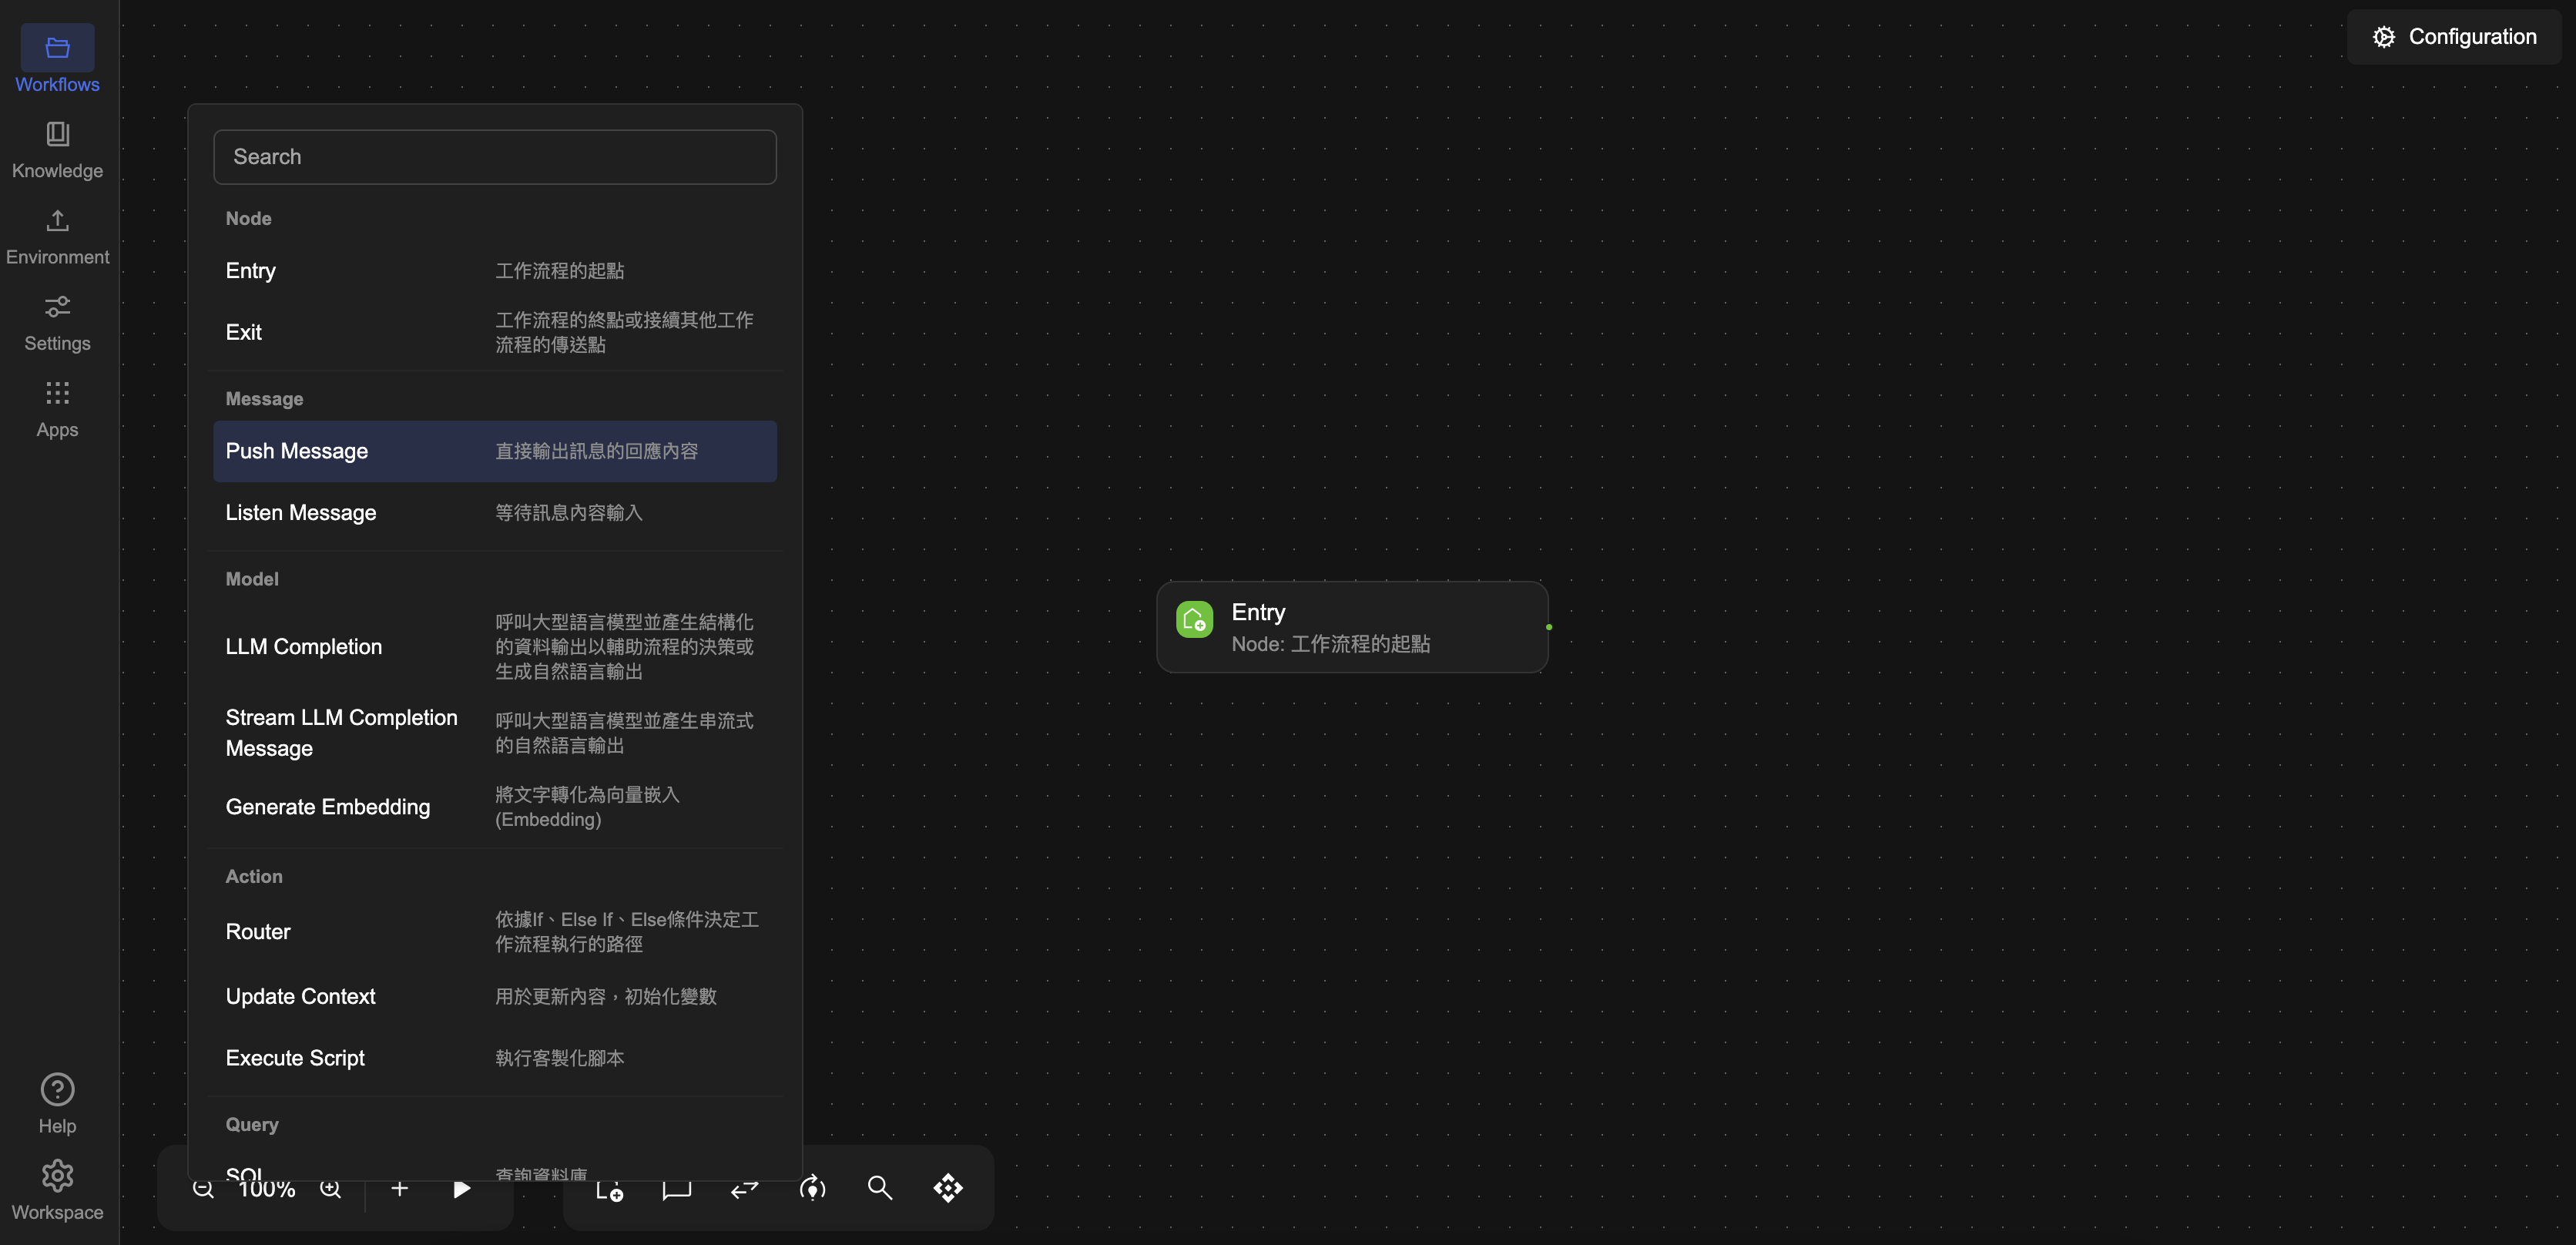Choose LLM Completion from the Model section
The height and width of the screenshot is (1245, 2576).
pos(304,646)
